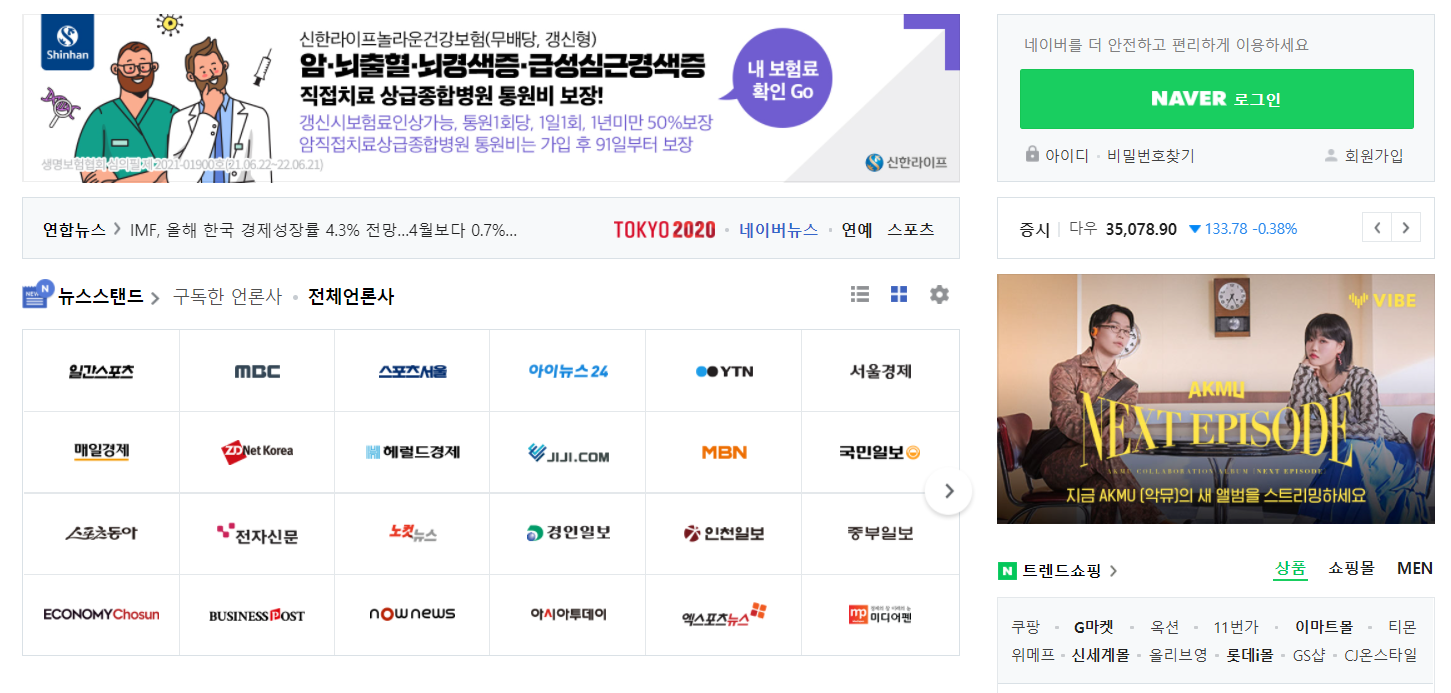Viewport: 1451px width, 693px height.
Task: Show next stock index arrow
Action: [1406, 228]
